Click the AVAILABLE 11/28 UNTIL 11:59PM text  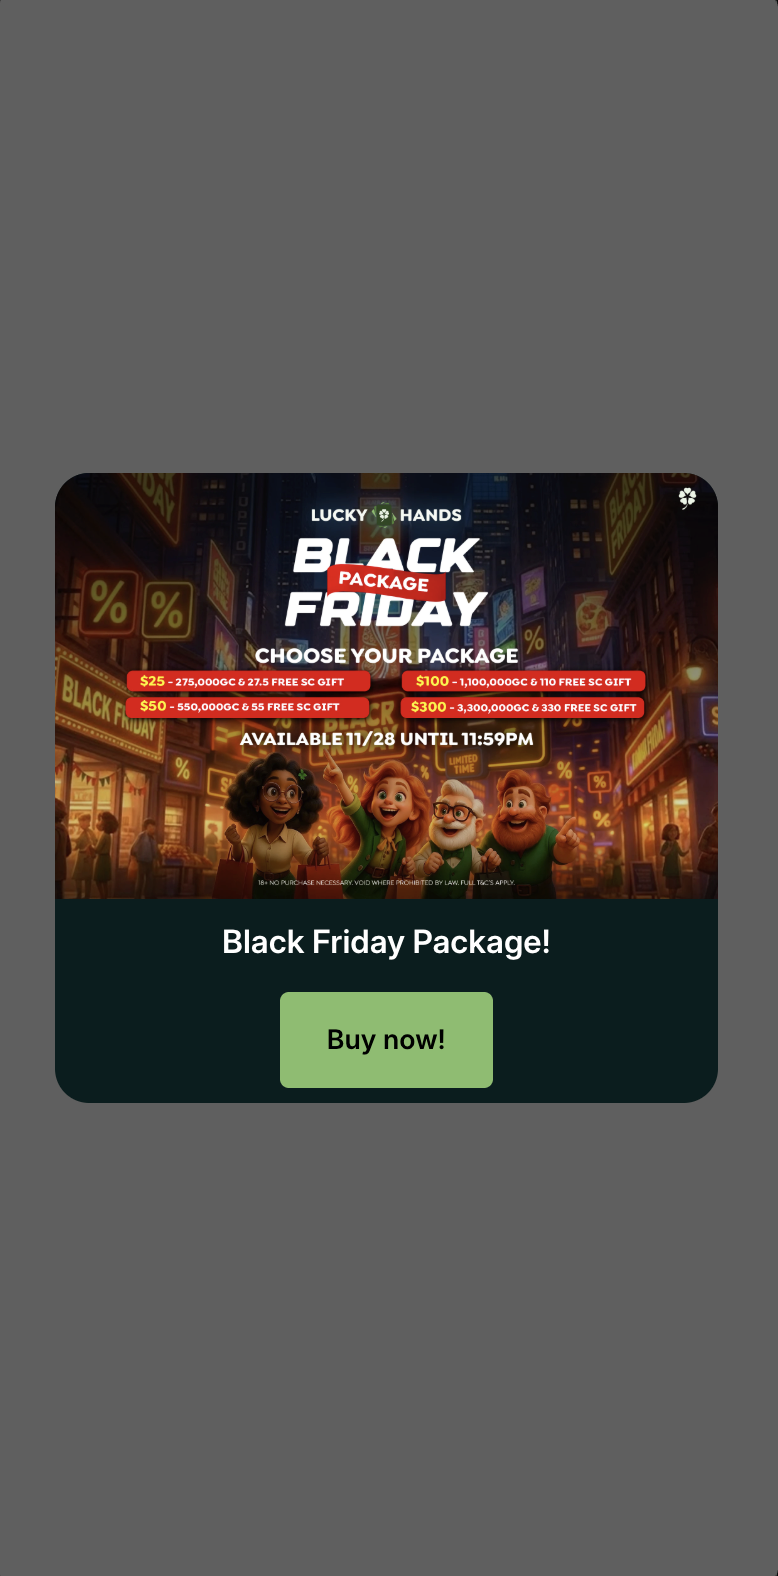[x=387, y=739]
